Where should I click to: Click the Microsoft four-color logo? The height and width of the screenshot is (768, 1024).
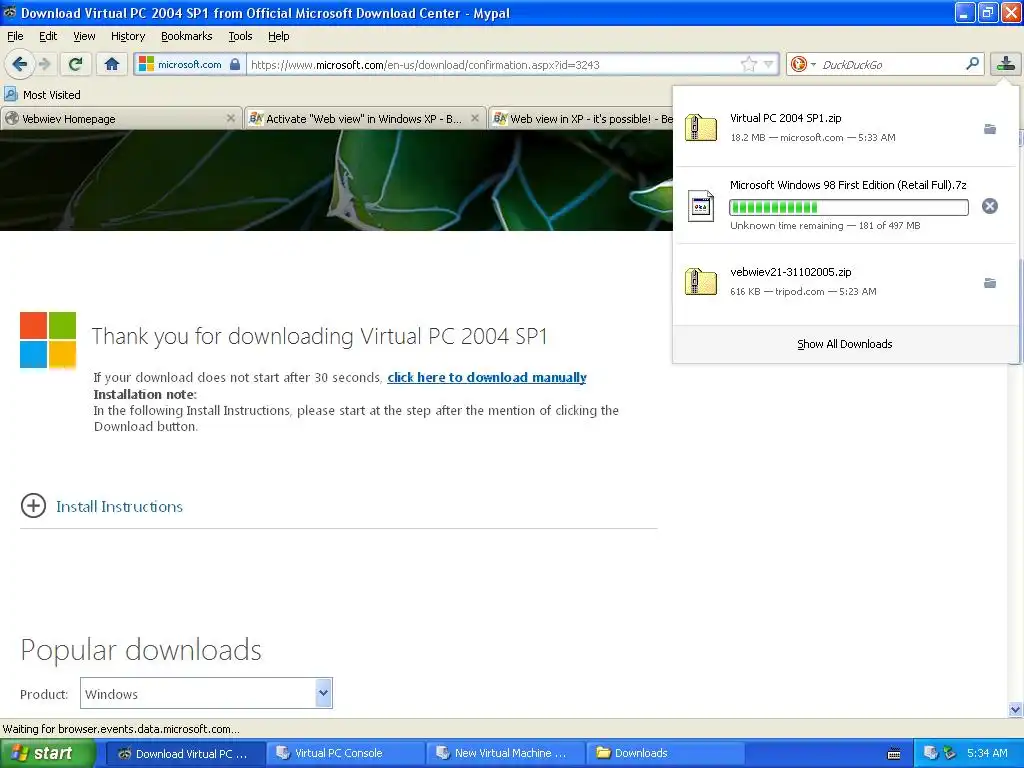[x=48, y=340]
